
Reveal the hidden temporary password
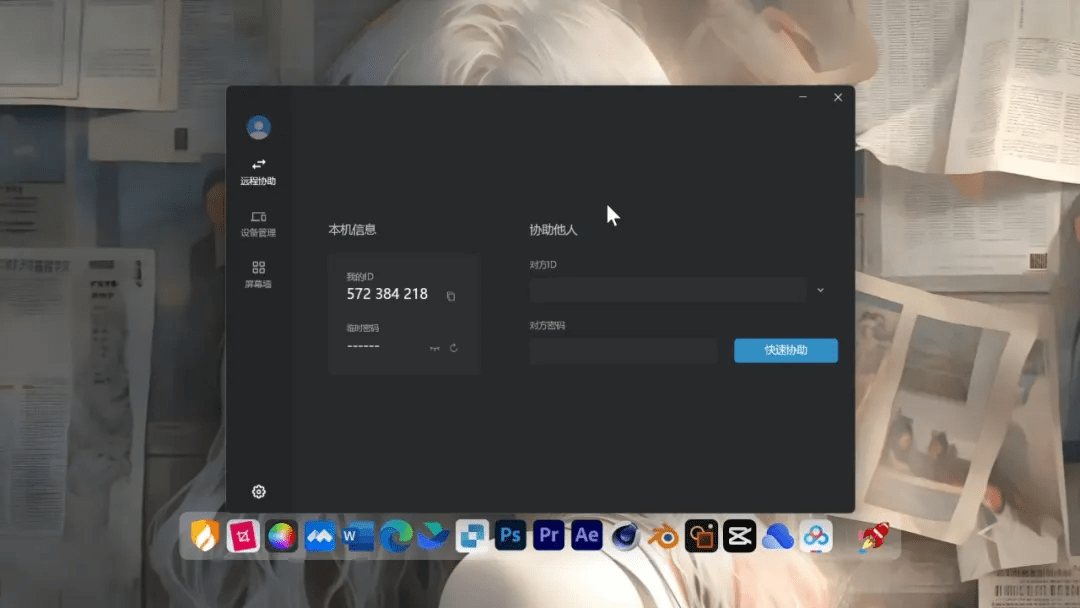coord(434,347)
